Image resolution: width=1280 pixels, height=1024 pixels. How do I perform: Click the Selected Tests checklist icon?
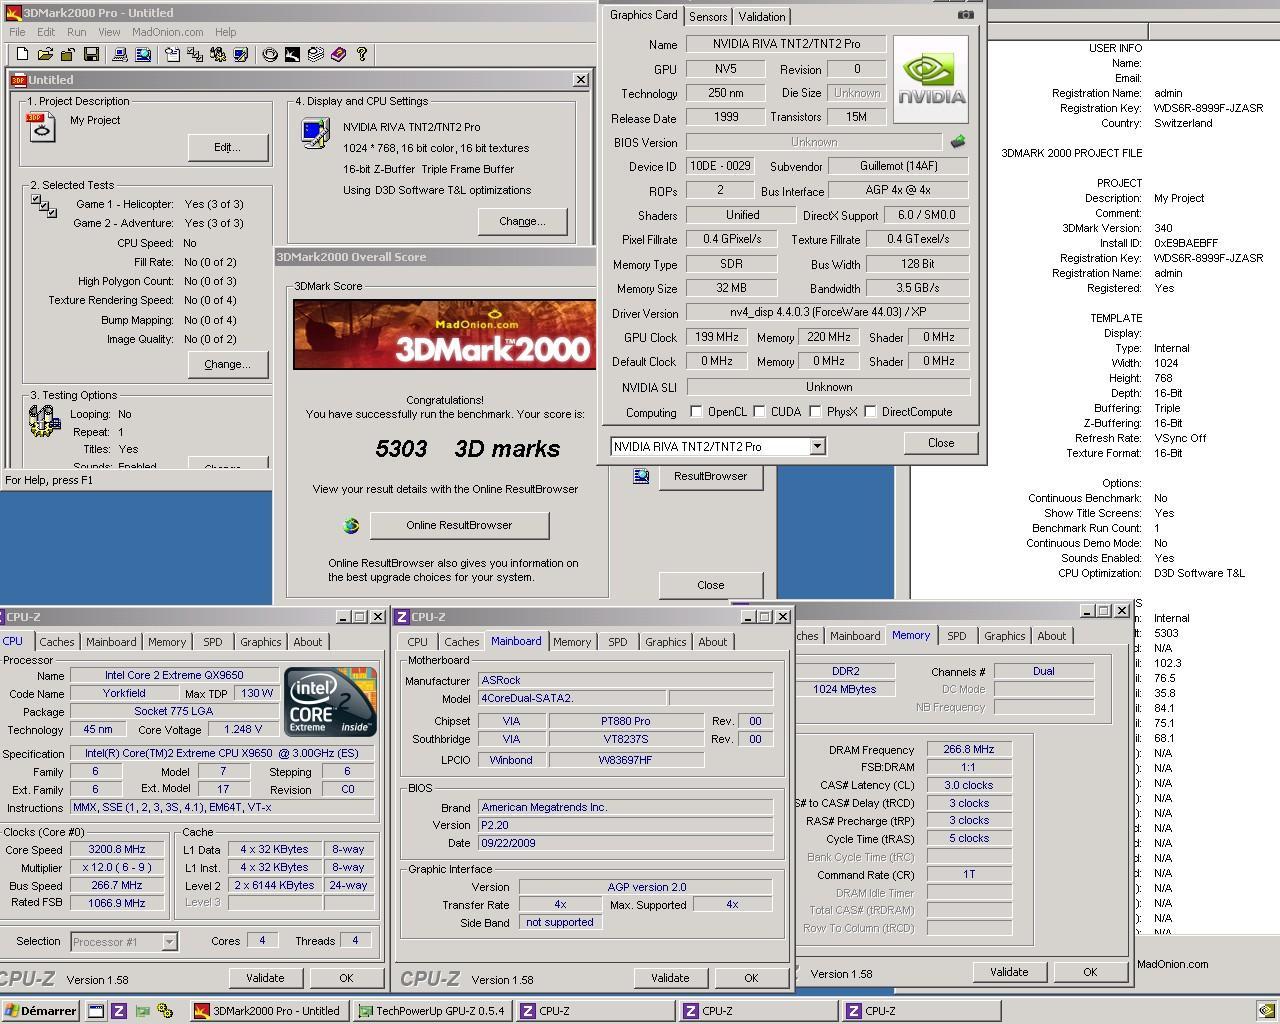click(x=43, y=207)
